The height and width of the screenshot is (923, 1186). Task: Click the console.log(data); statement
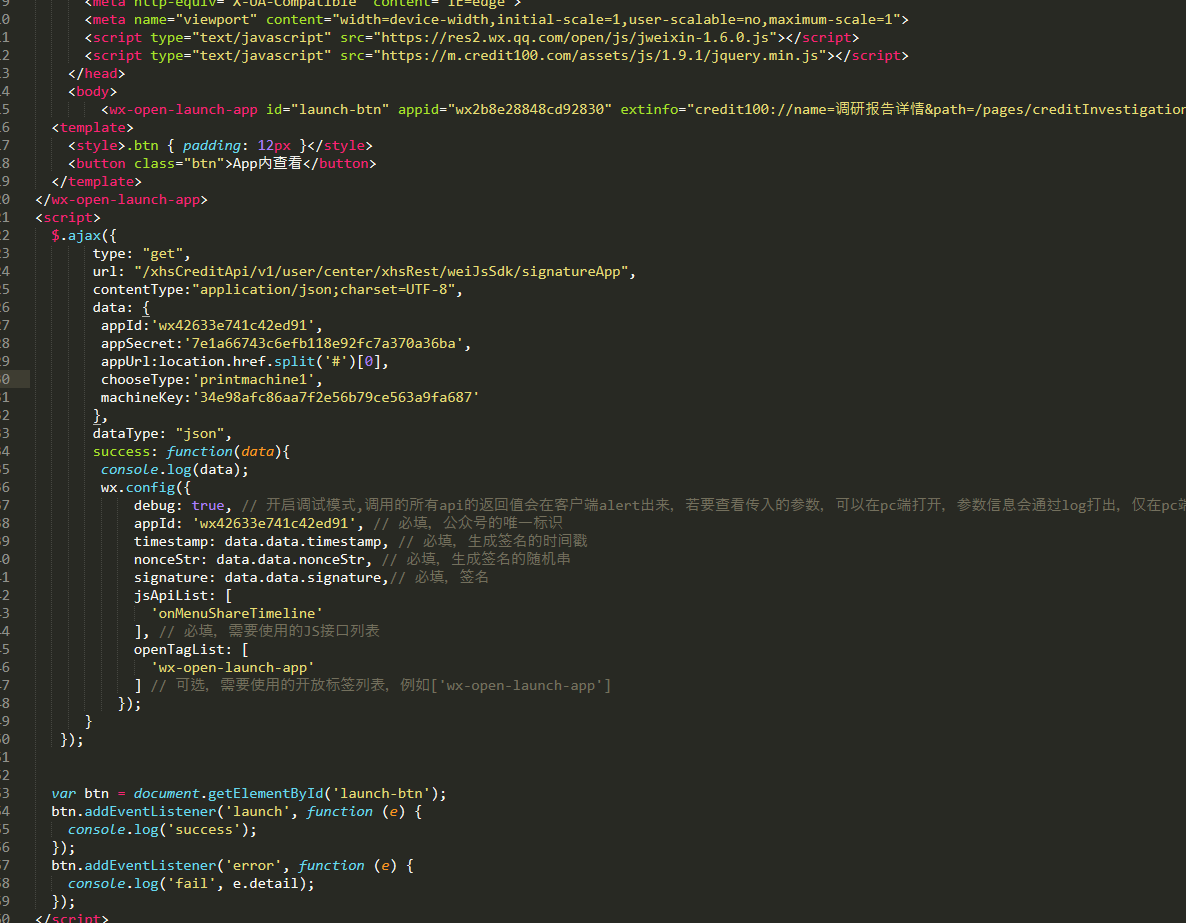[x=175, y=470]
